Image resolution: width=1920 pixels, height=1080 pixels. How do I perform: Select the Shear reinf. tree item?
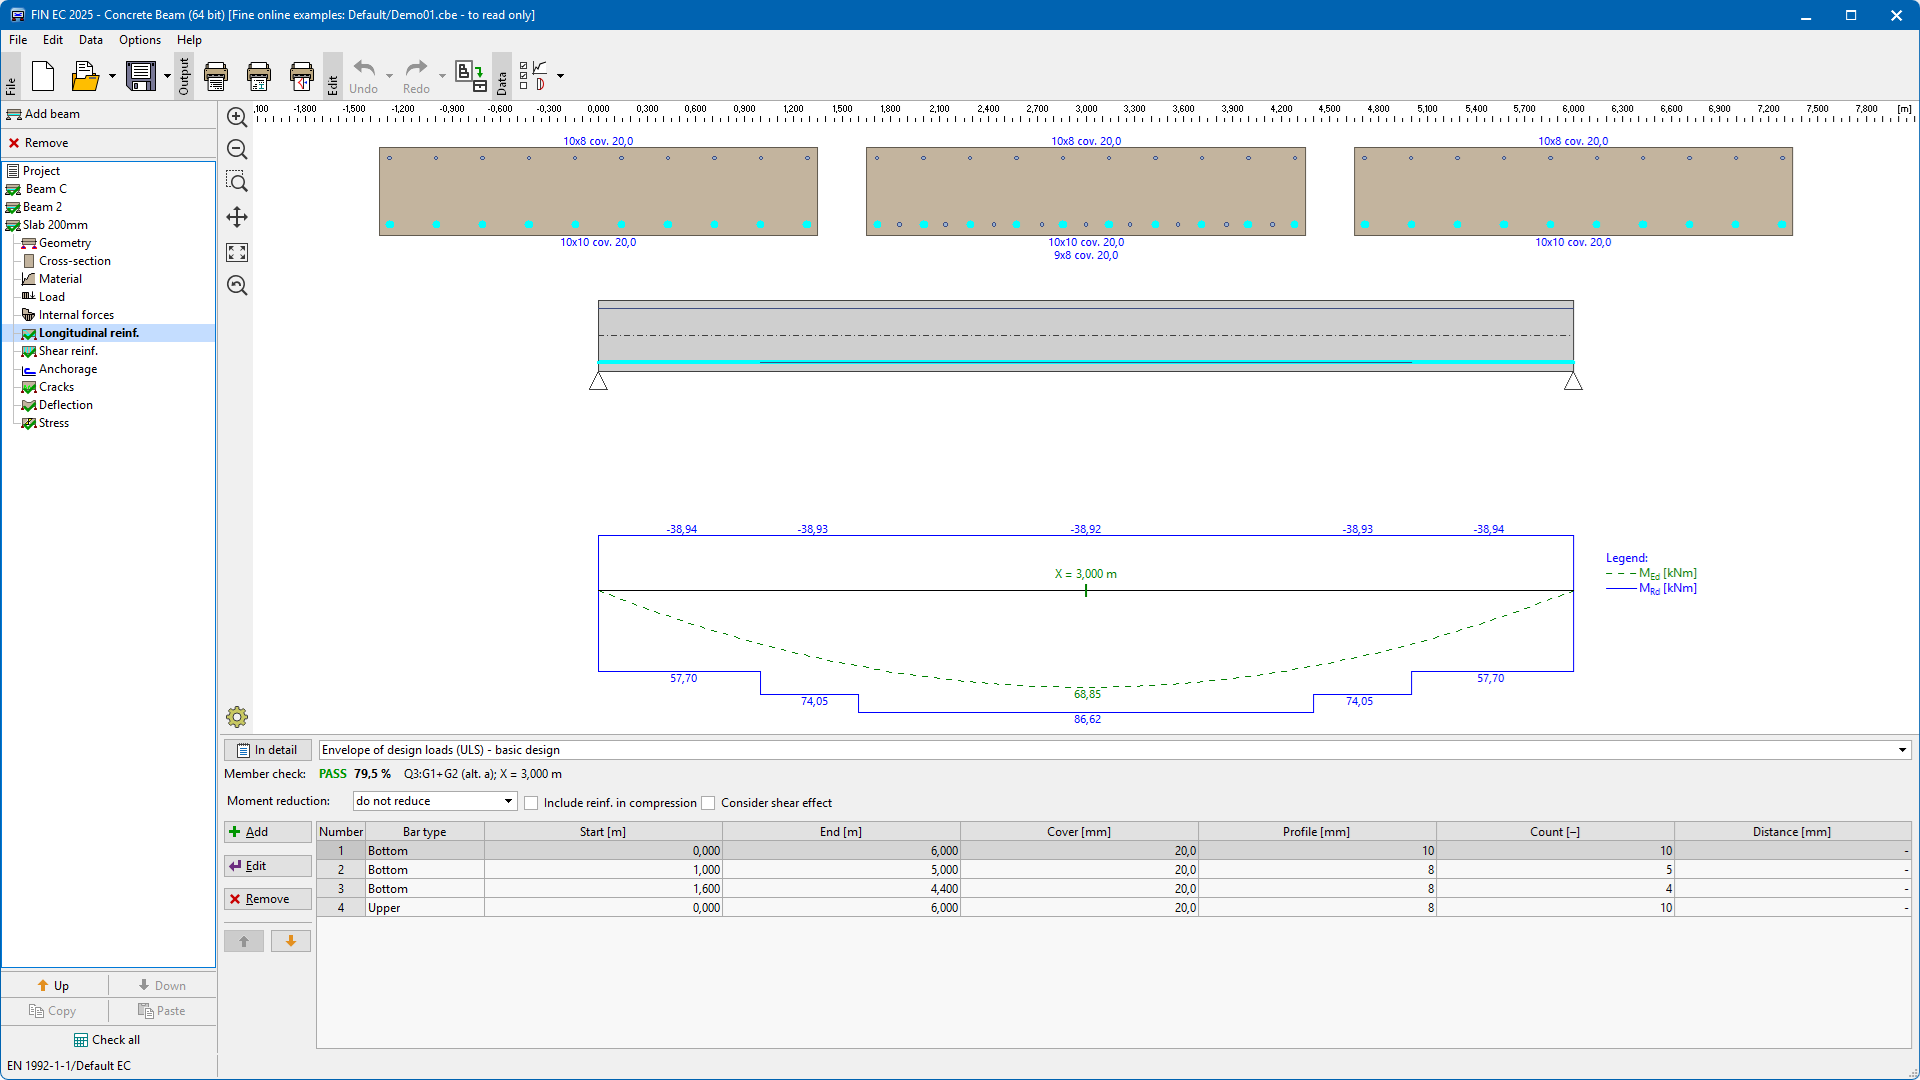(x=68, y=351)
